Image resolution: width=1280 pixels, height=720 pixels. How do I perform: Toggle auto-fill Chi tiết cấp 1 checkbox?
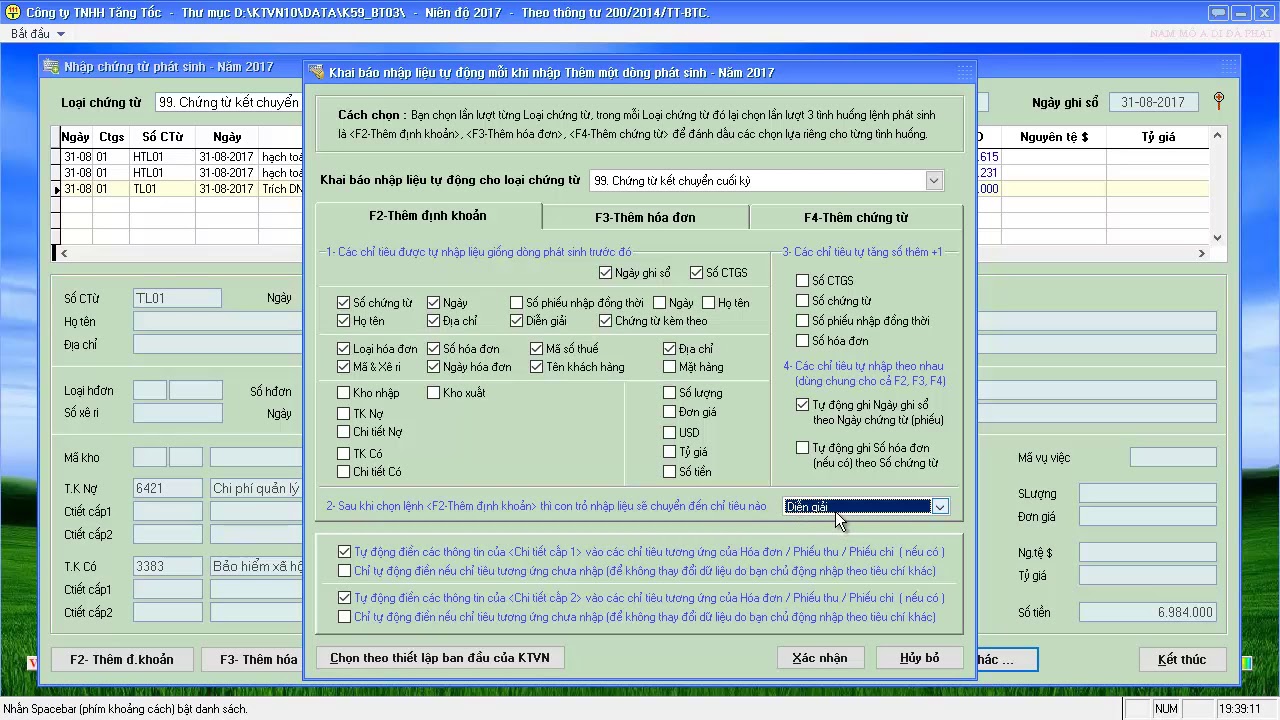pos(345,551)
